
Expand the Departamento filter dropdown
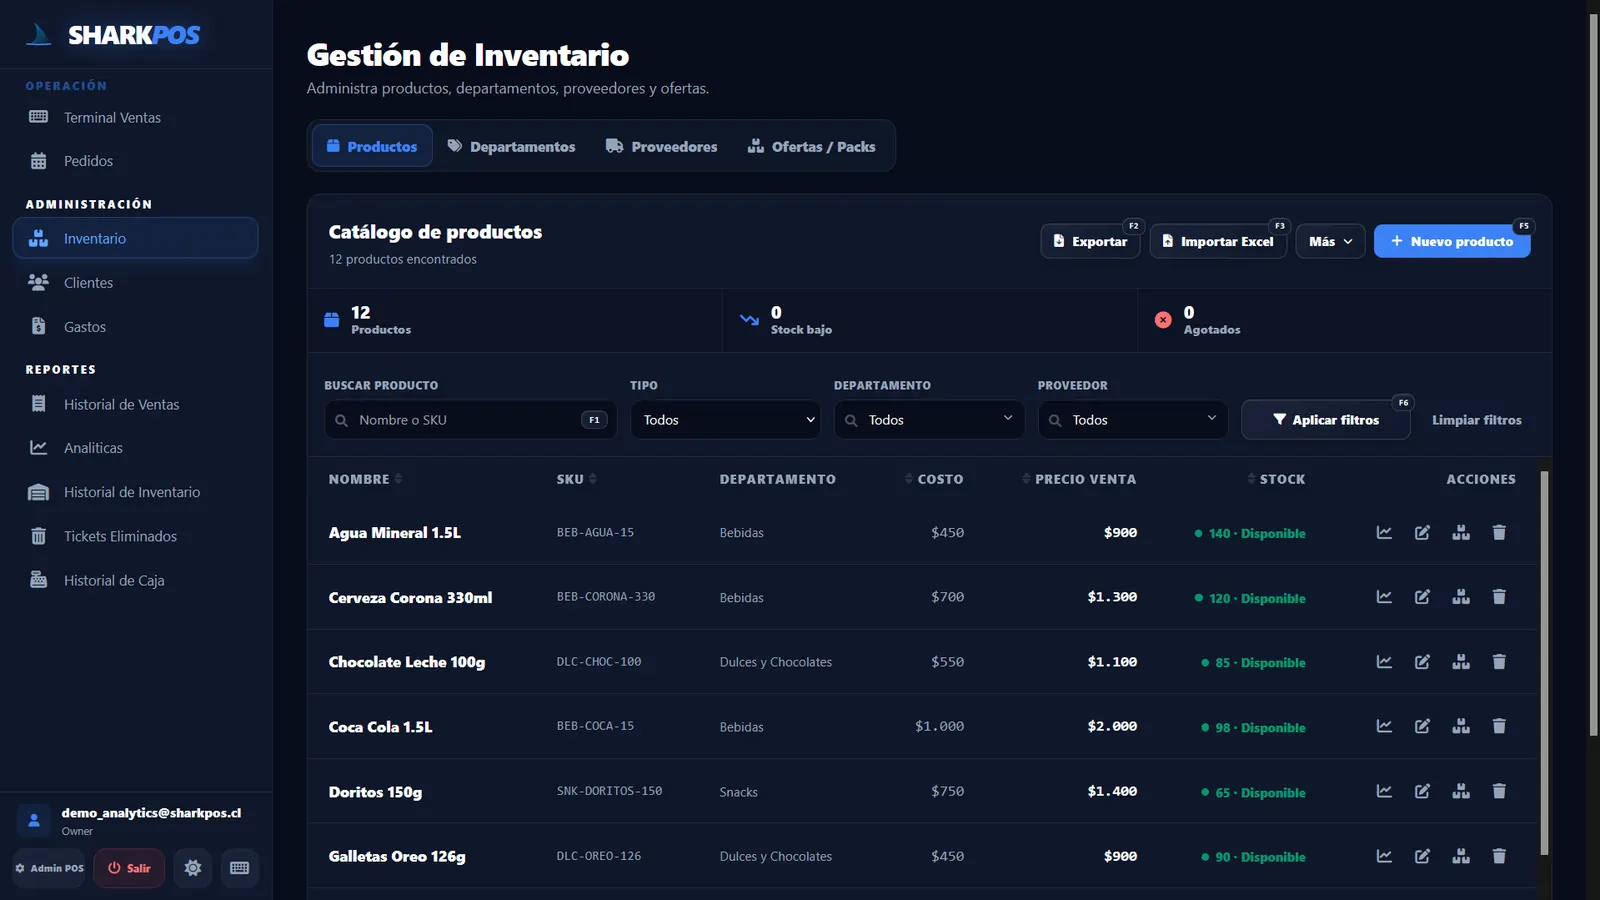(x=929, y=420)
